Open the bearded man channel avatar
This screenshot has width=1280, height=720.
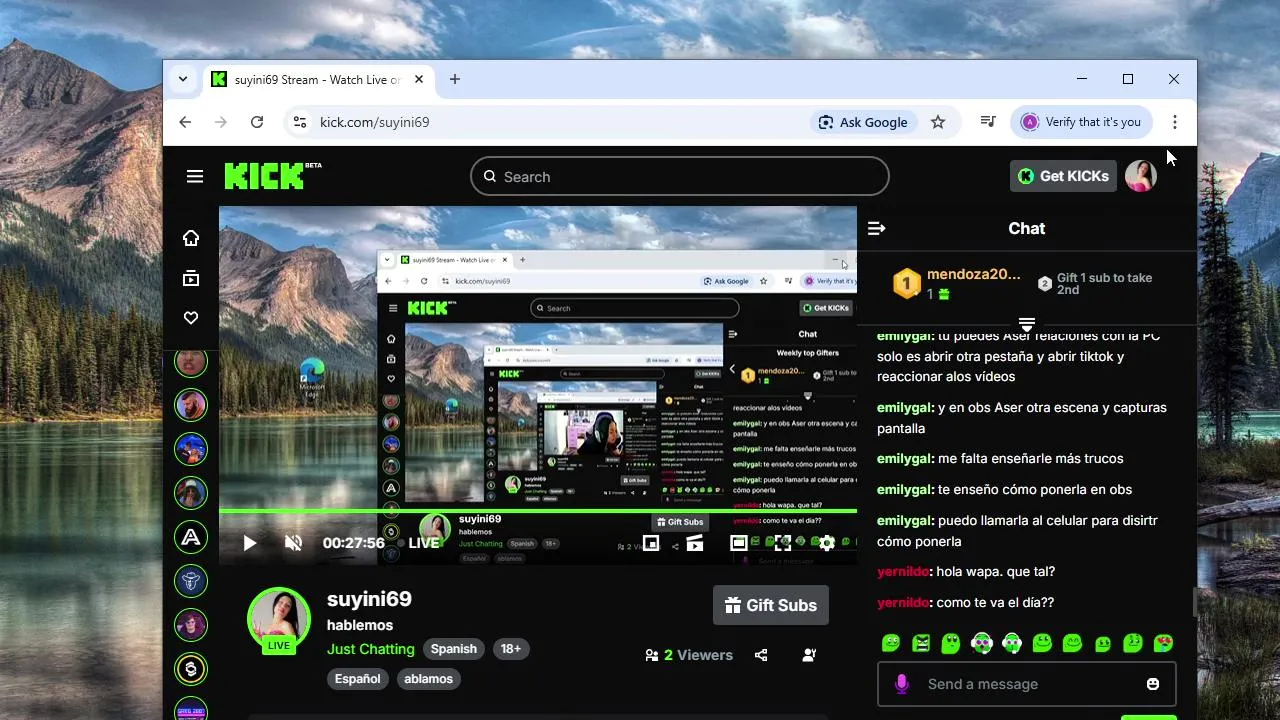[191, 405]
